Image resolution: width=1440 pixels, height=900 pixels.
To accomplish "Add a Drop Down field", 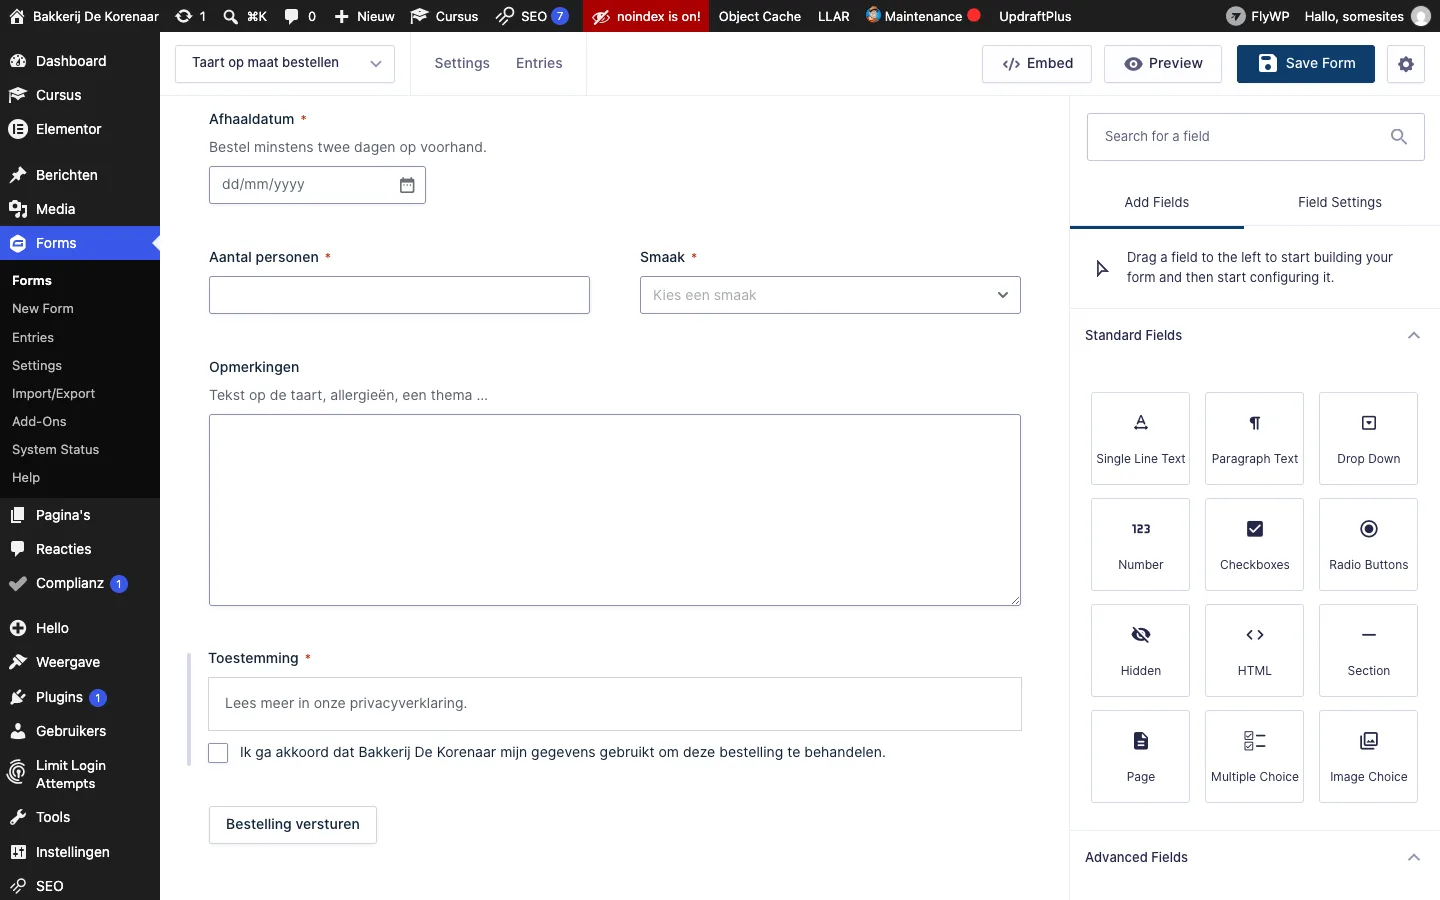I will (1368, 439).
